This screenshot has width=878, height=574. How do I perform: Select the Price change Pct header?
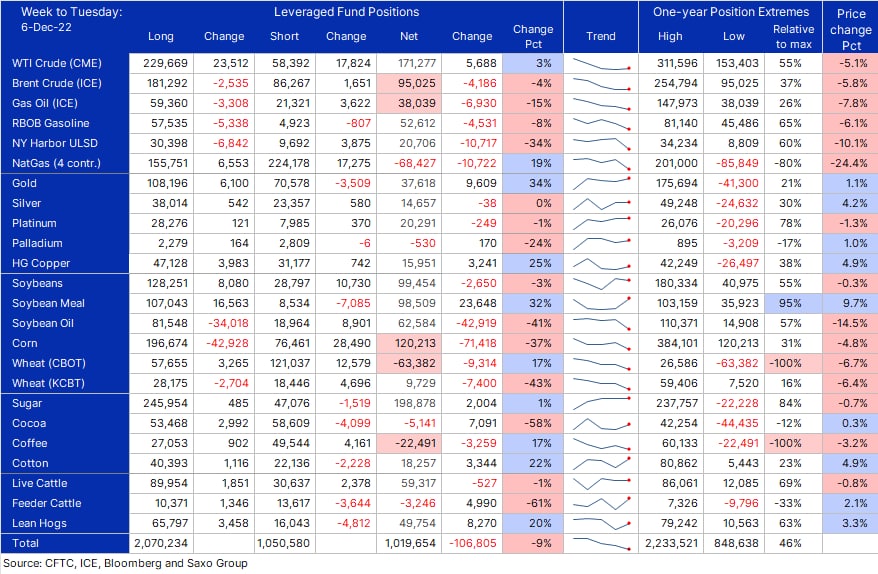coord(851,30)
